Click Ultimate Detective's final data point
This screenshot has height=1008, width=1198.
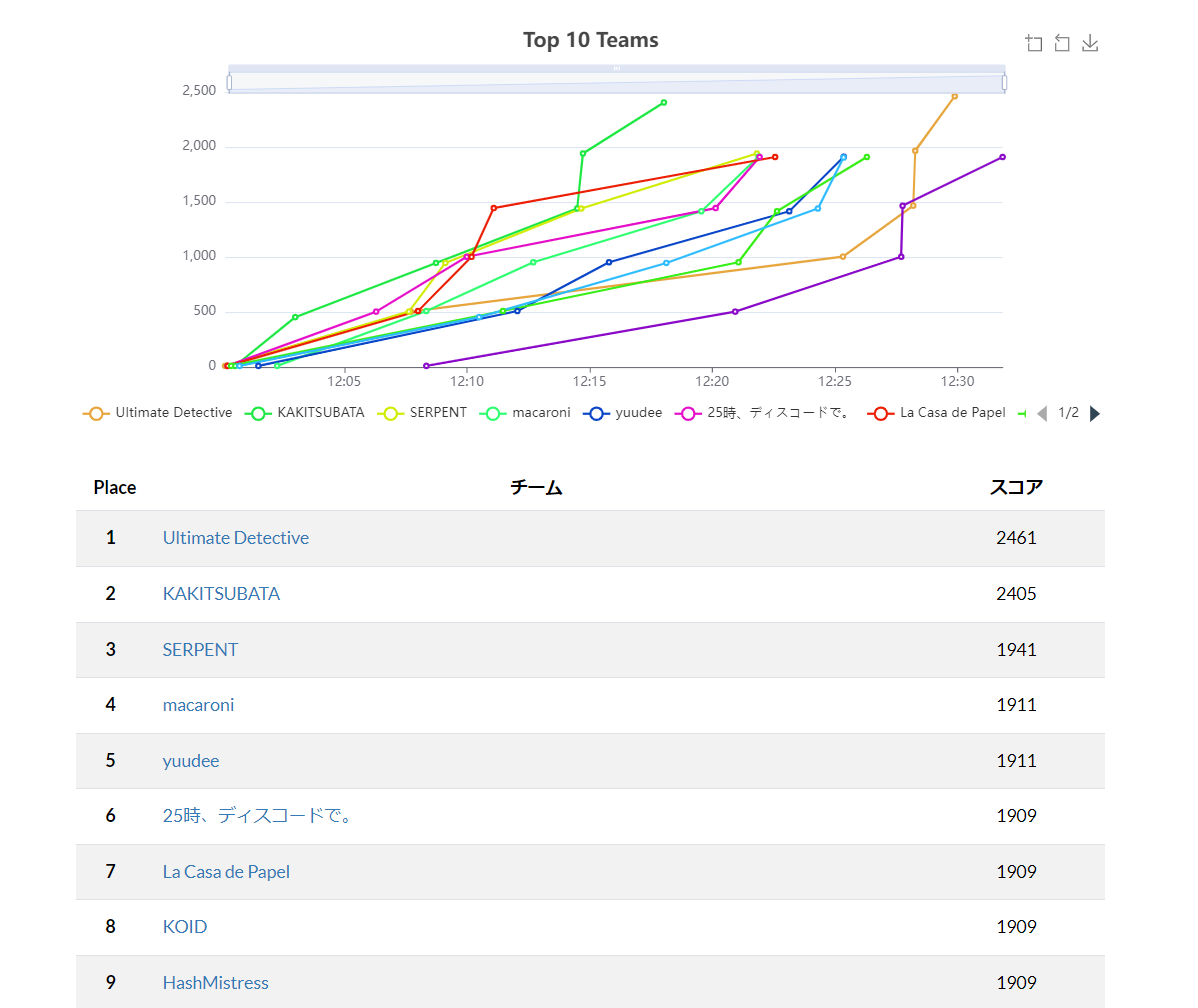point(954,96)
